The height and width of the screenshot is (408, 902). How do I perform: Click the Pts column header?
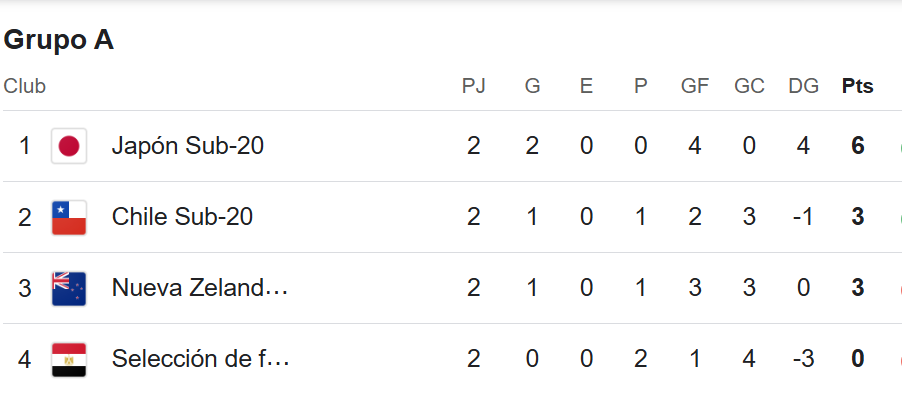click(857, 86)
